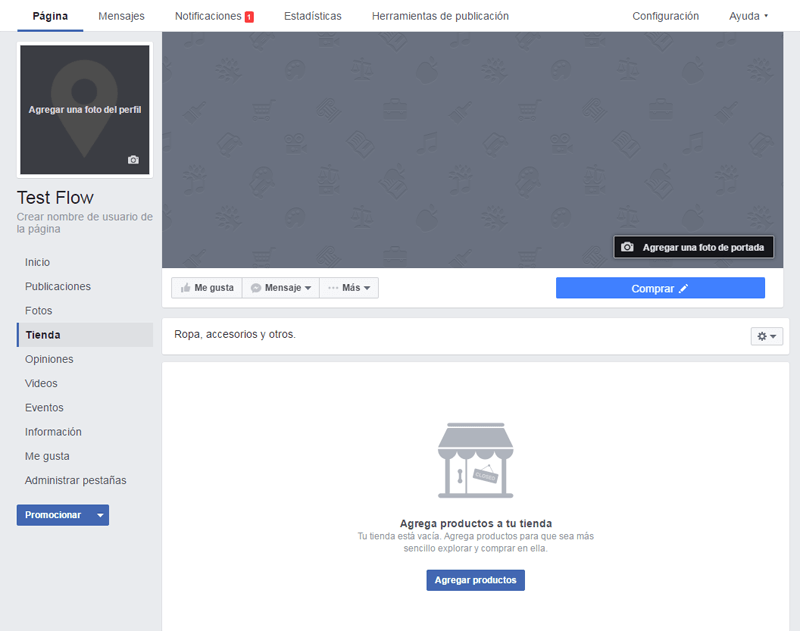Screen dimensions: 800x631
Task: Open the Más options dropdown
Action: point(349,288)
